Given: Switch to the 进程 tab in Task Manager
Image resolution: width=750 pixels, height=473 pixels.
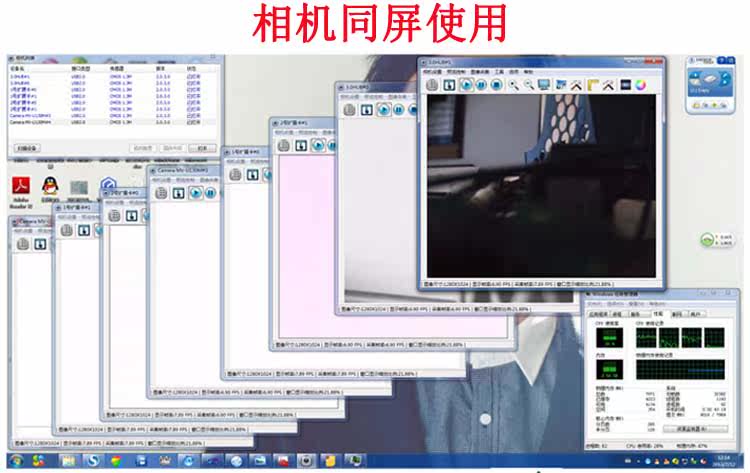Looking at the screenshot, I should (x=618, y=314).
